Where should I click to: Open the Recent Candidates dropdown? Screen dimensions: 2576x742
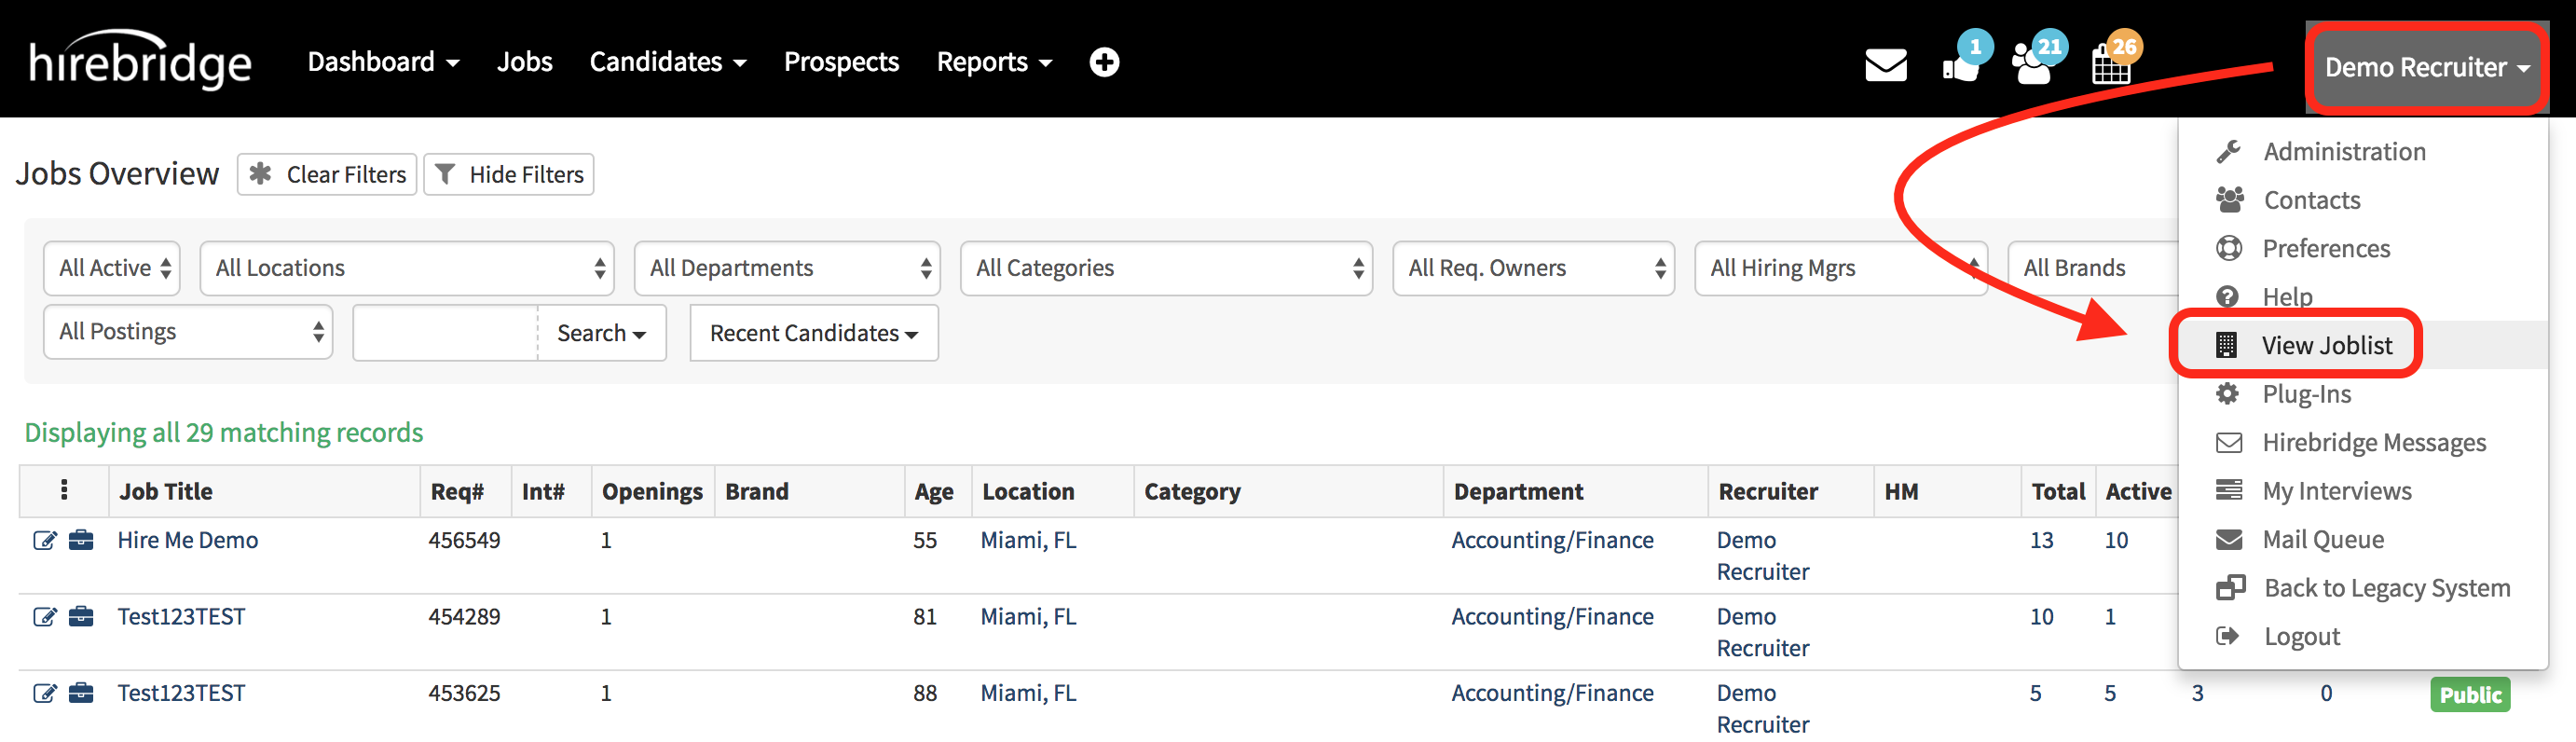813,333
